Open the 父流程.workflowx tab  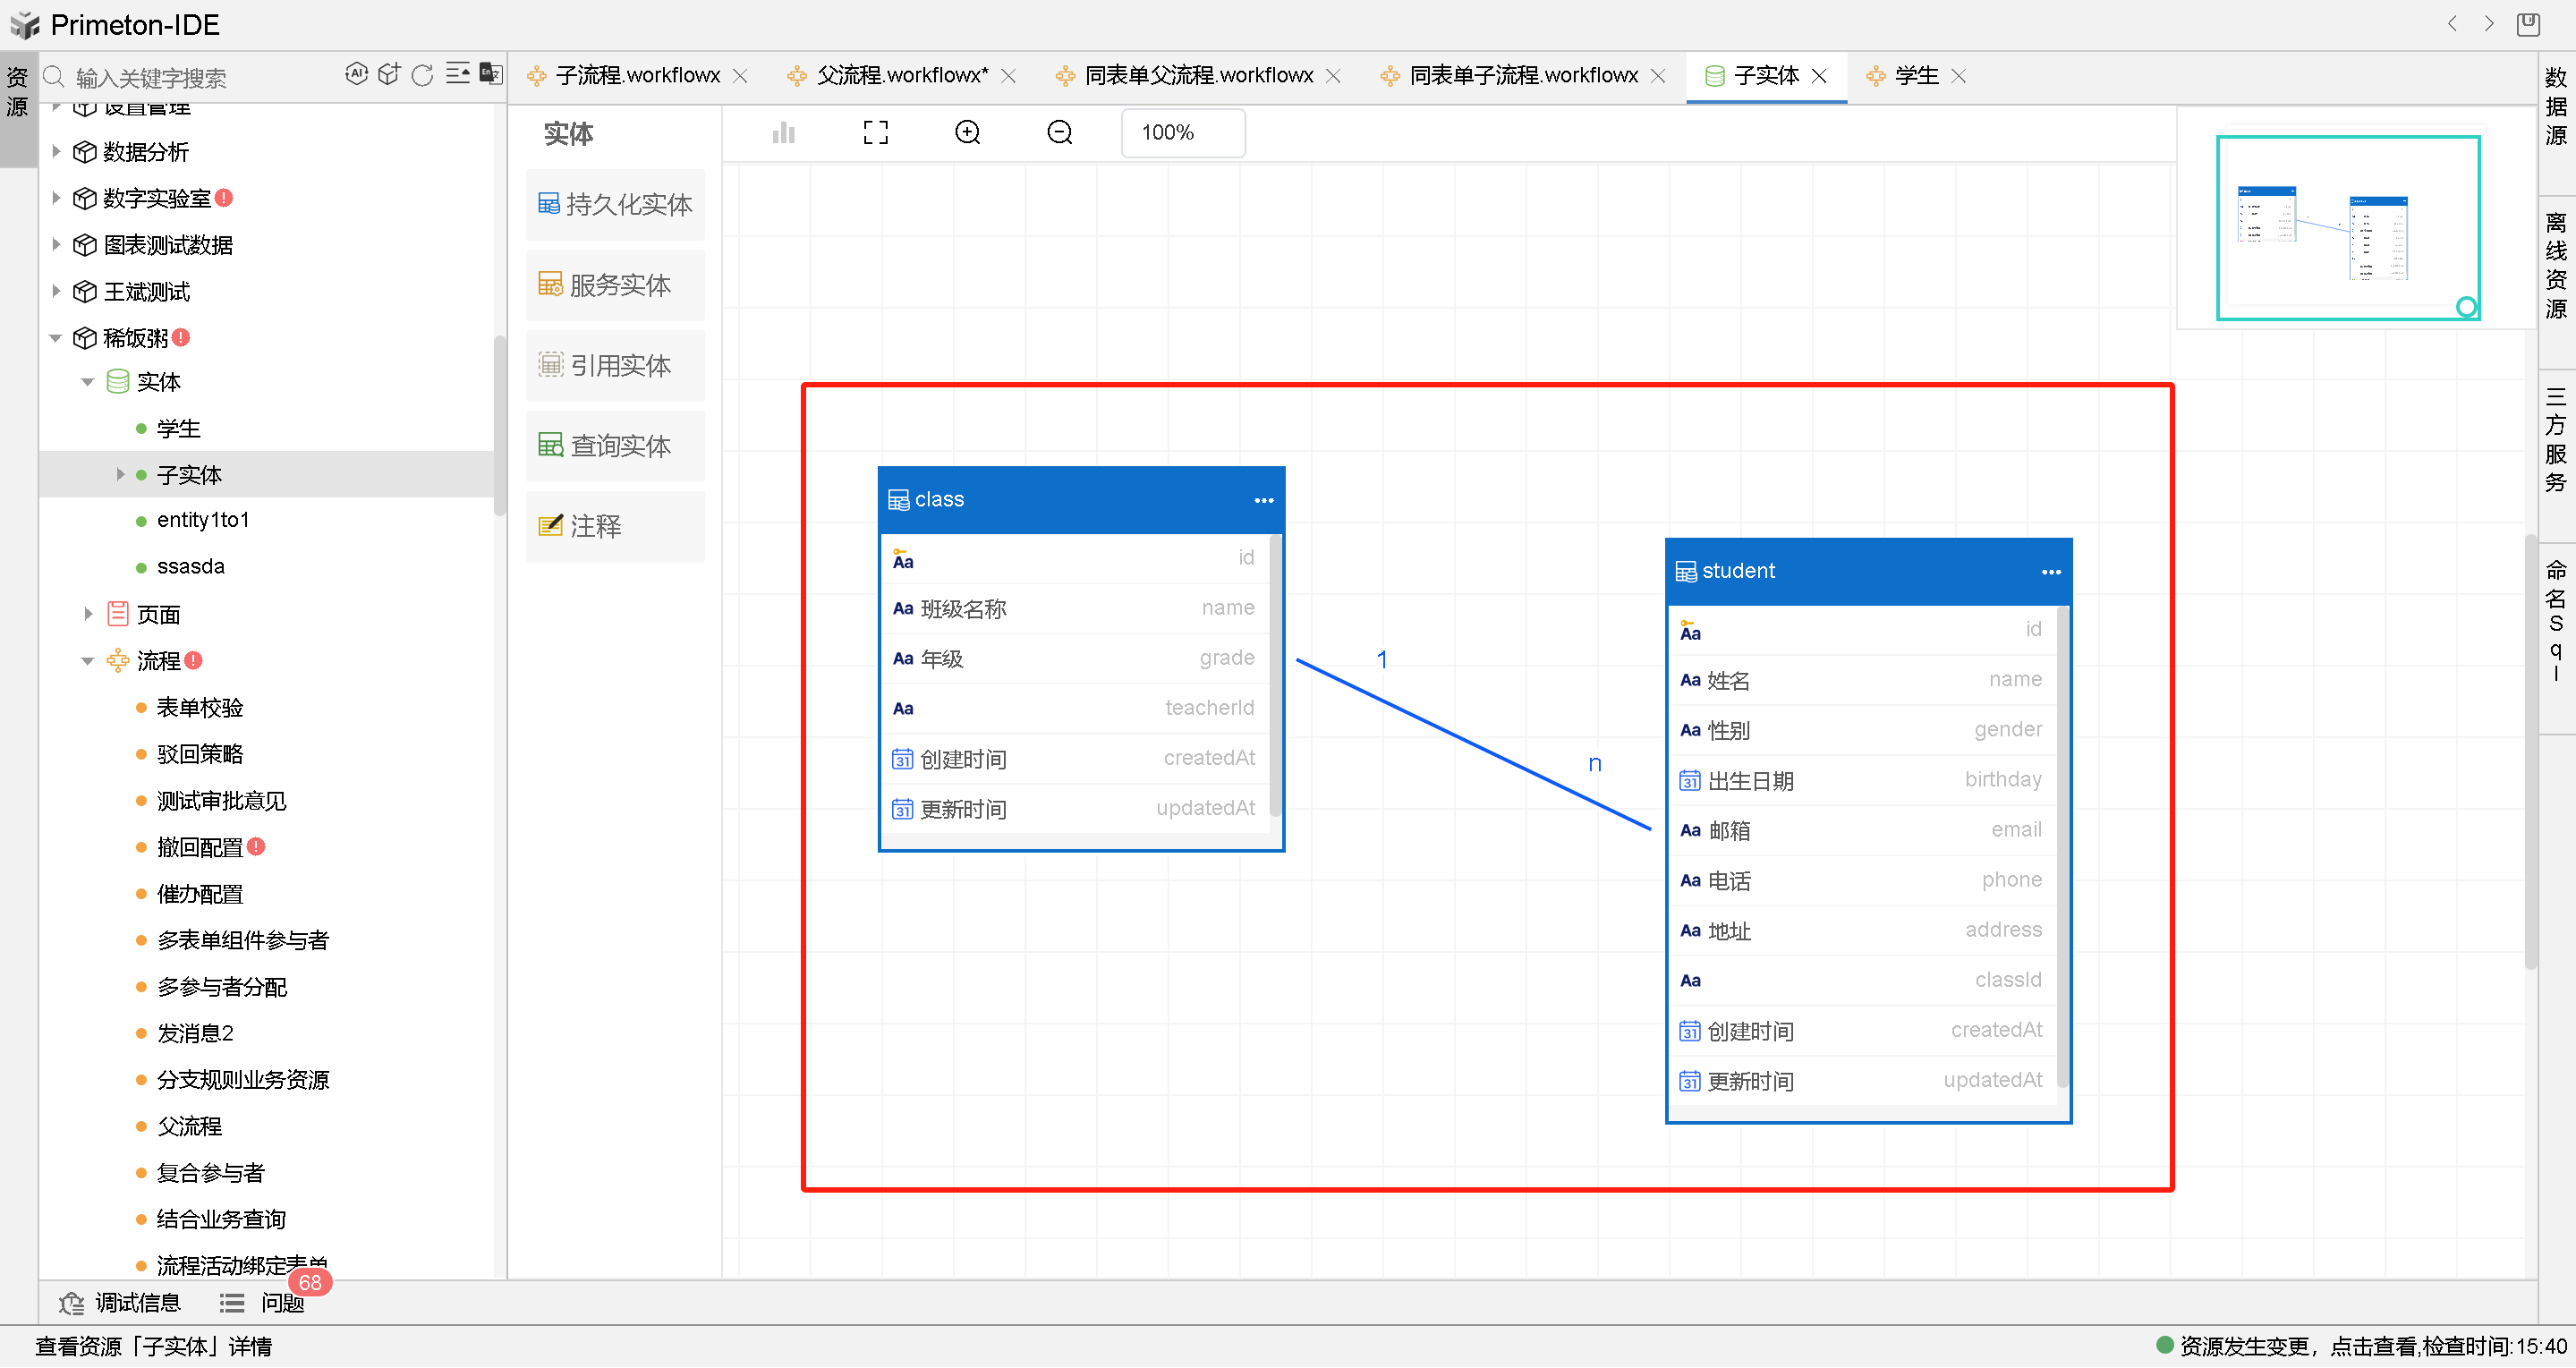click(x=901, y=76)
